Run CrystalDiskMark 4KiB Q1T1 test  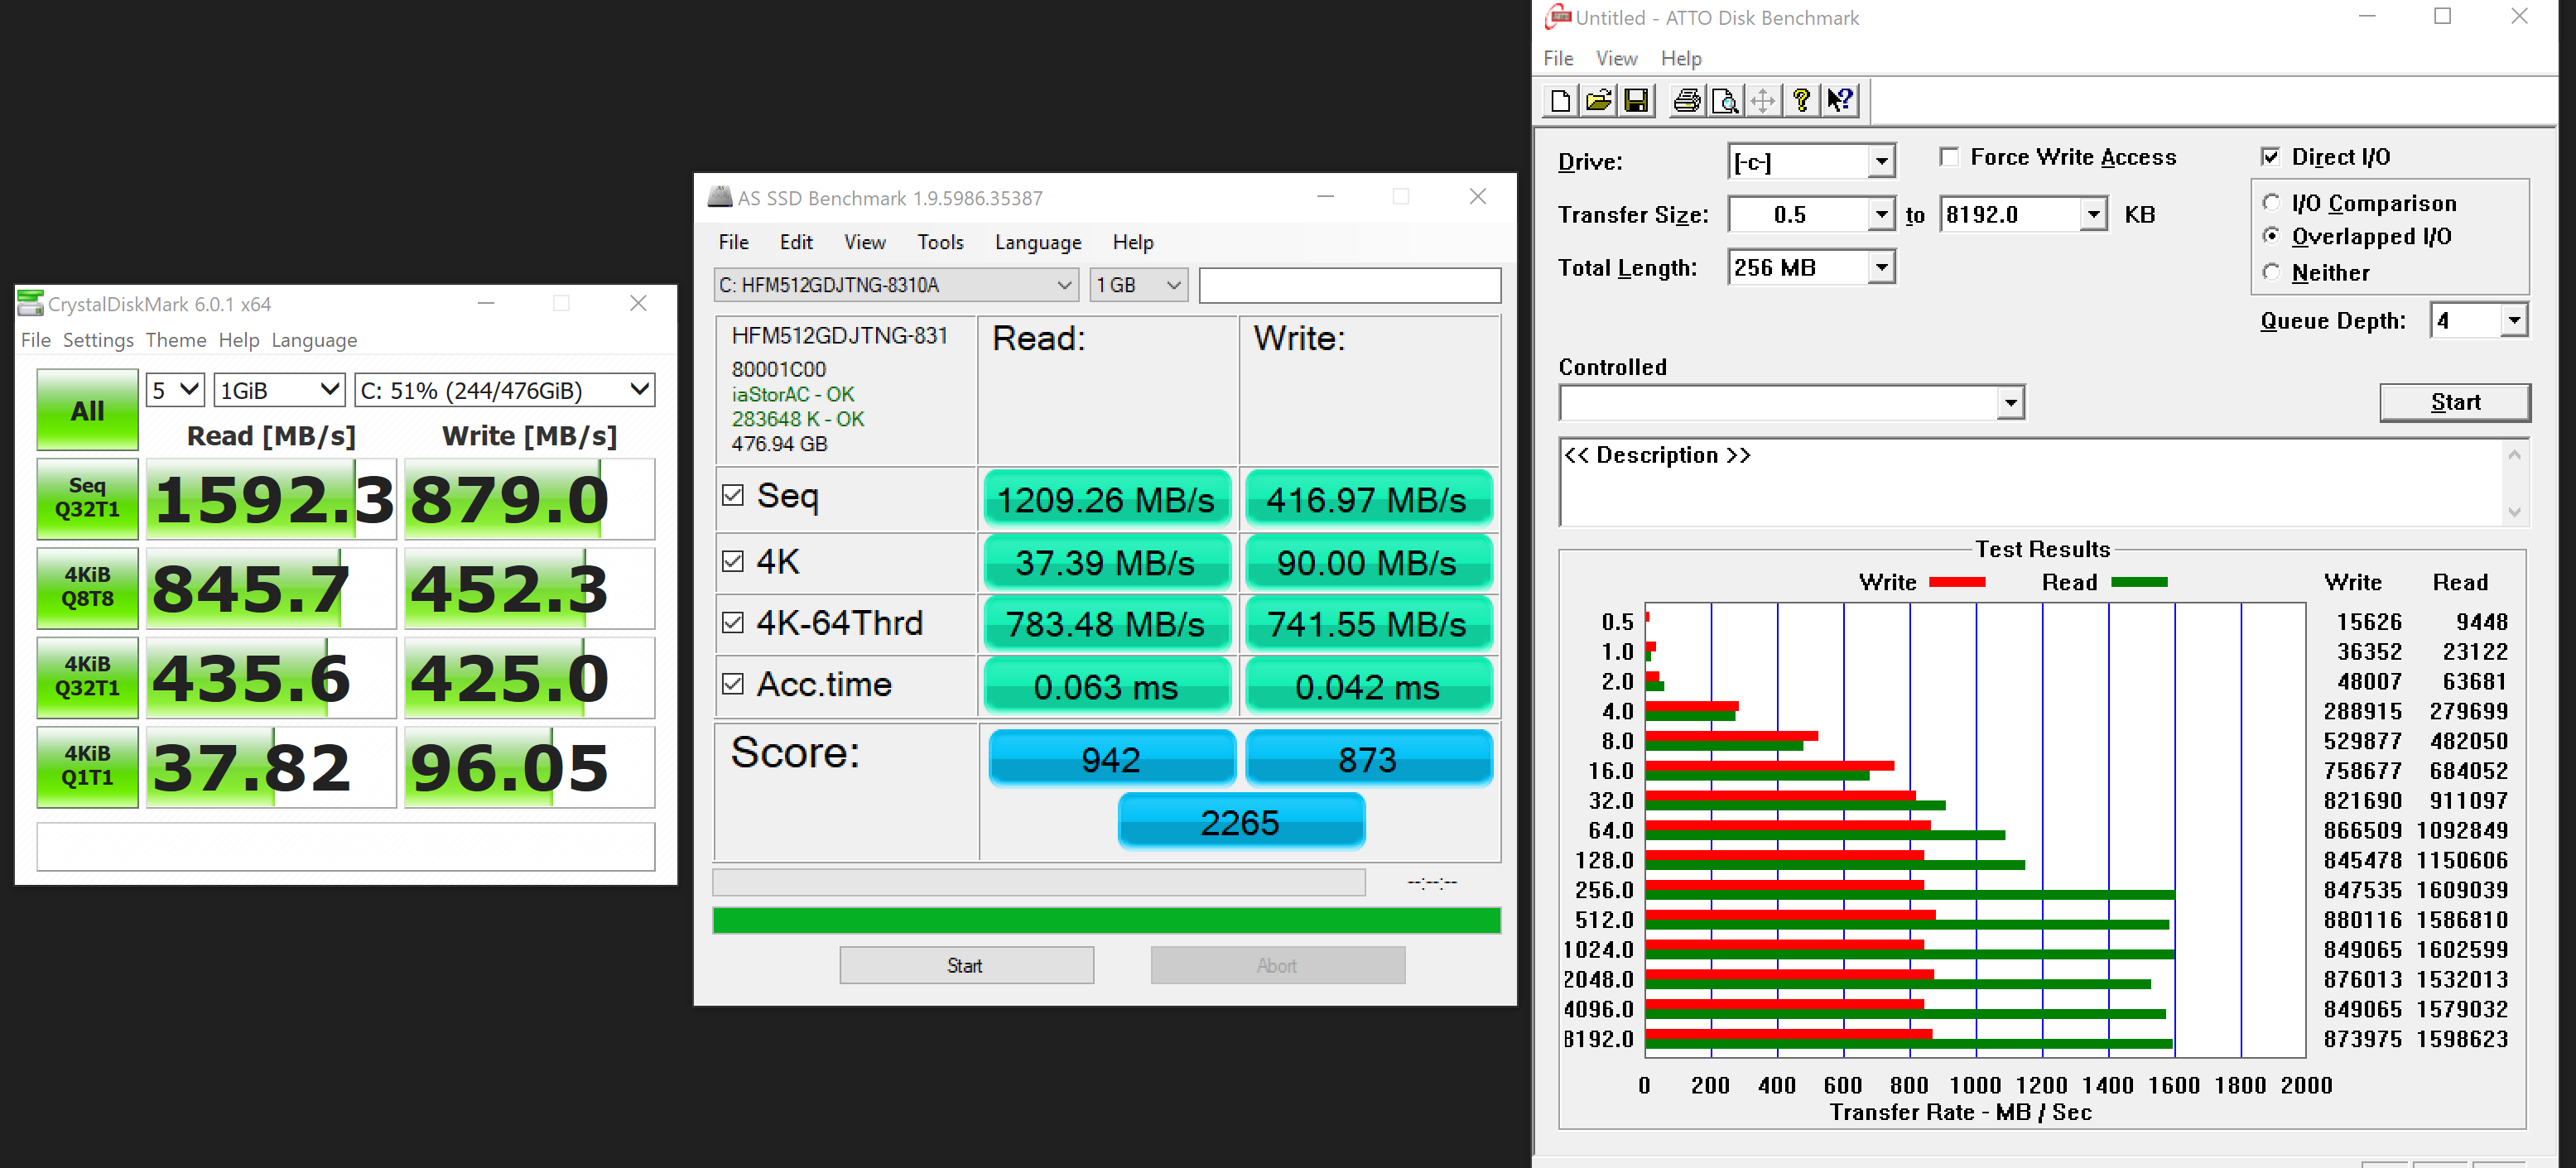(x=88, y=766)
